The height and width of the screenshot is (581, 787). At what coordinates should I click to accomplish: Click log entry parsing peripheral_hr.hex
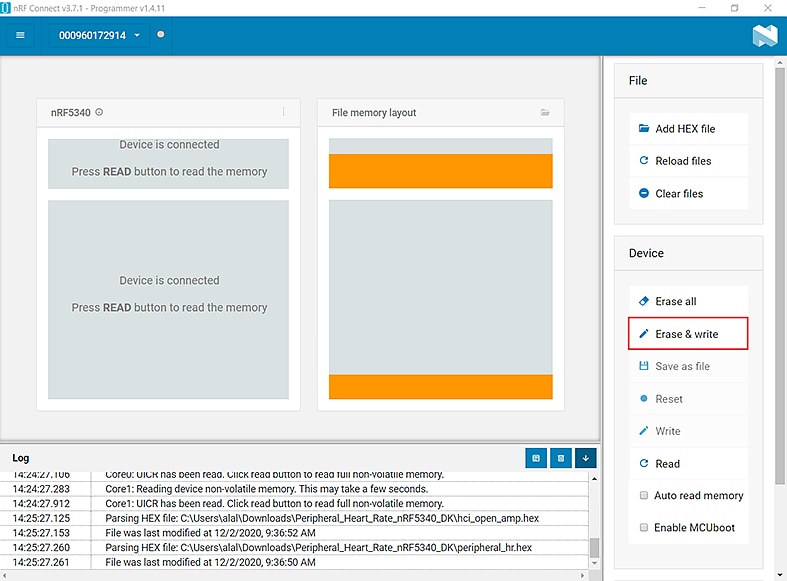[x=318, y=547]
